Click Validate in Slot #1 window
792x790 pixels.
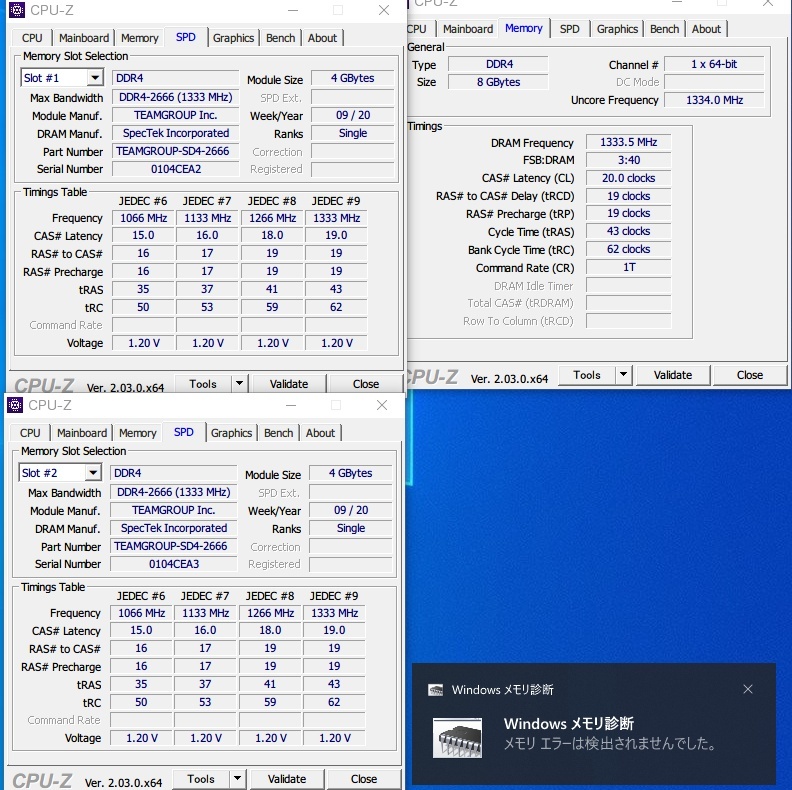(288, 383)
